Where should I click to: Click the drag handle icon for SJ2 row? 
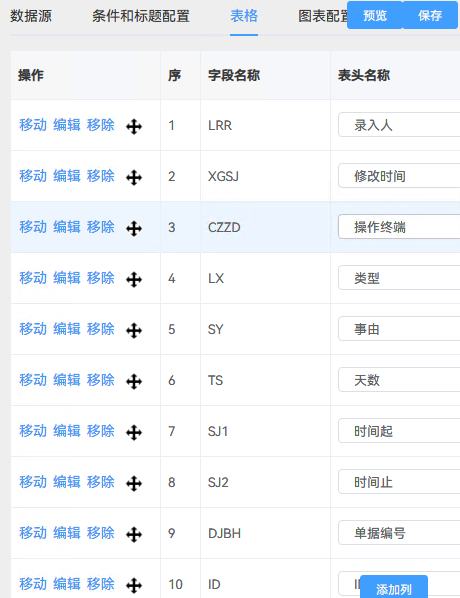pyautogui.click(x=134, y=484)
